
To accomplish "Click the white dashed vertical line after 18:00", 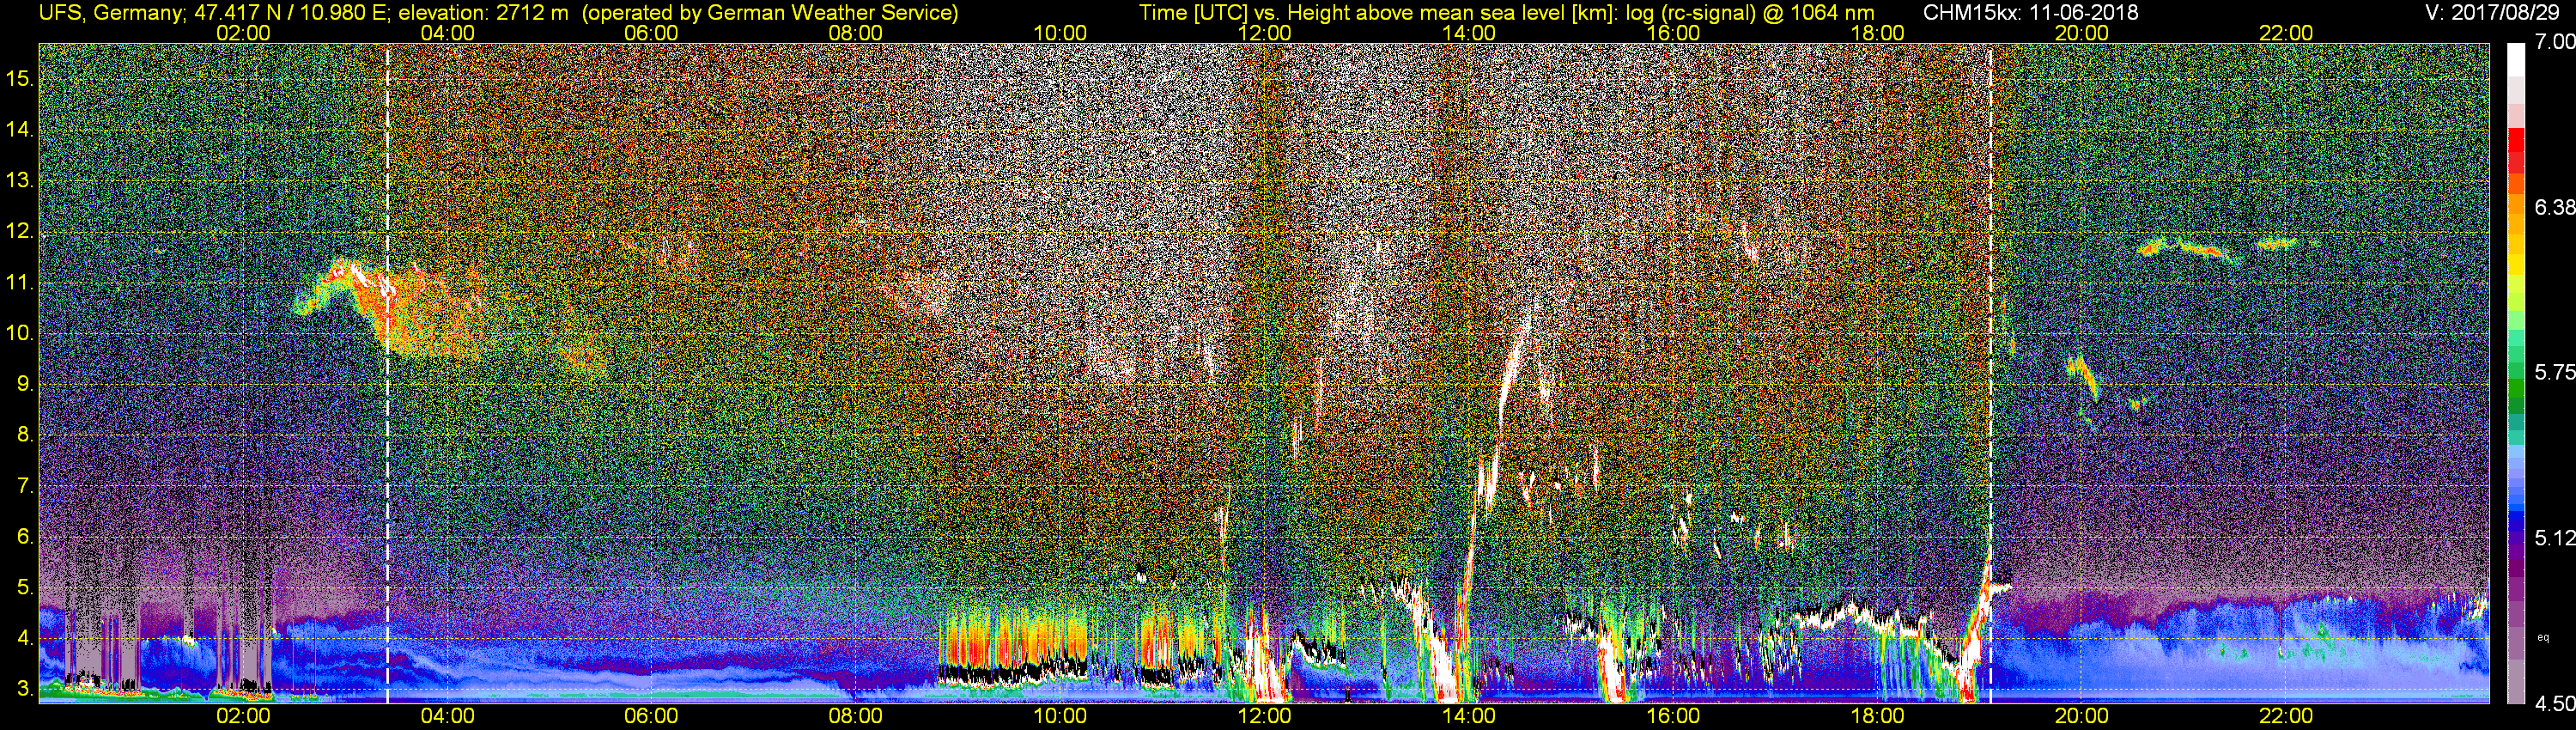I will coord(1990,372).
